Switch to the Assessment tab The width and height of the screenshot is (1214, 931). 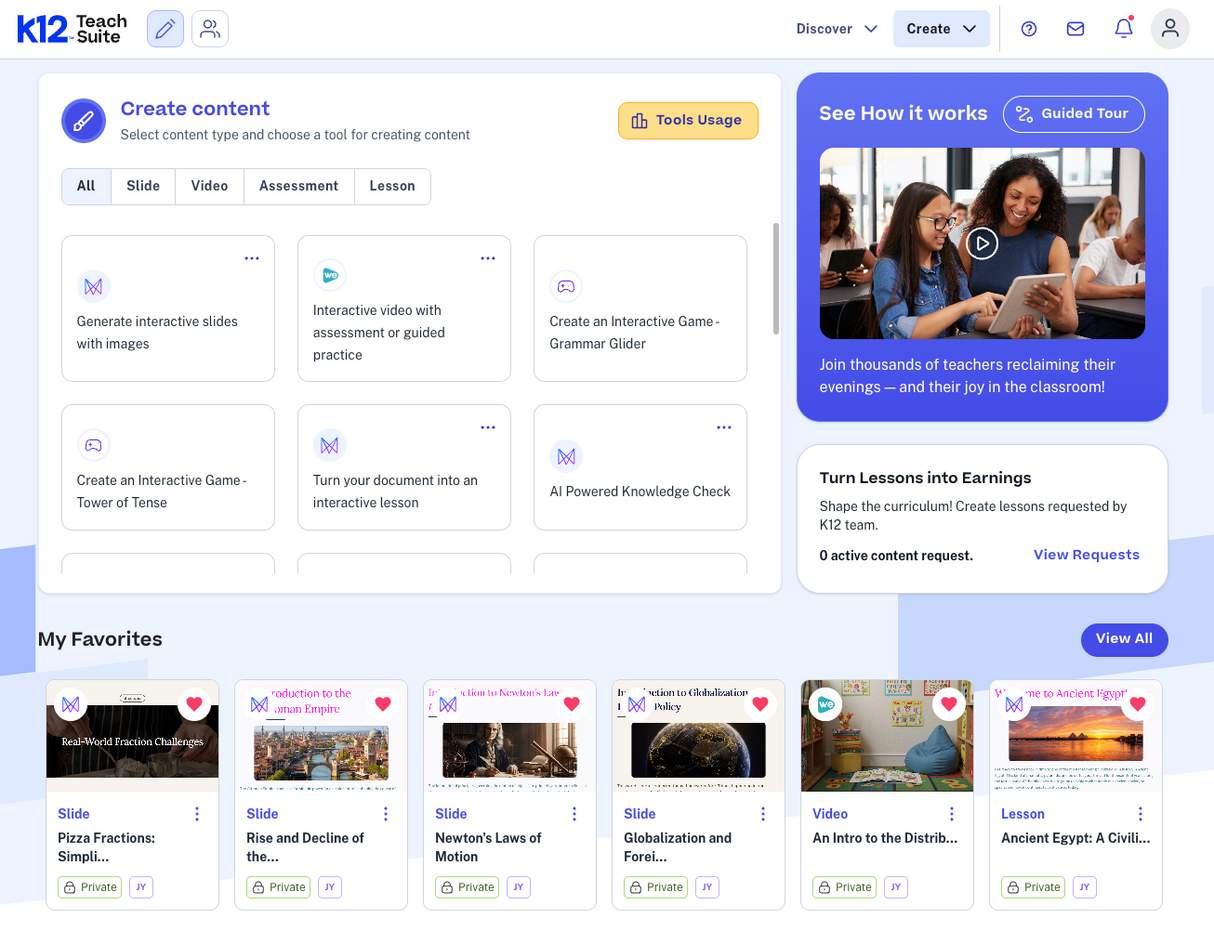[x=299, y=185]
